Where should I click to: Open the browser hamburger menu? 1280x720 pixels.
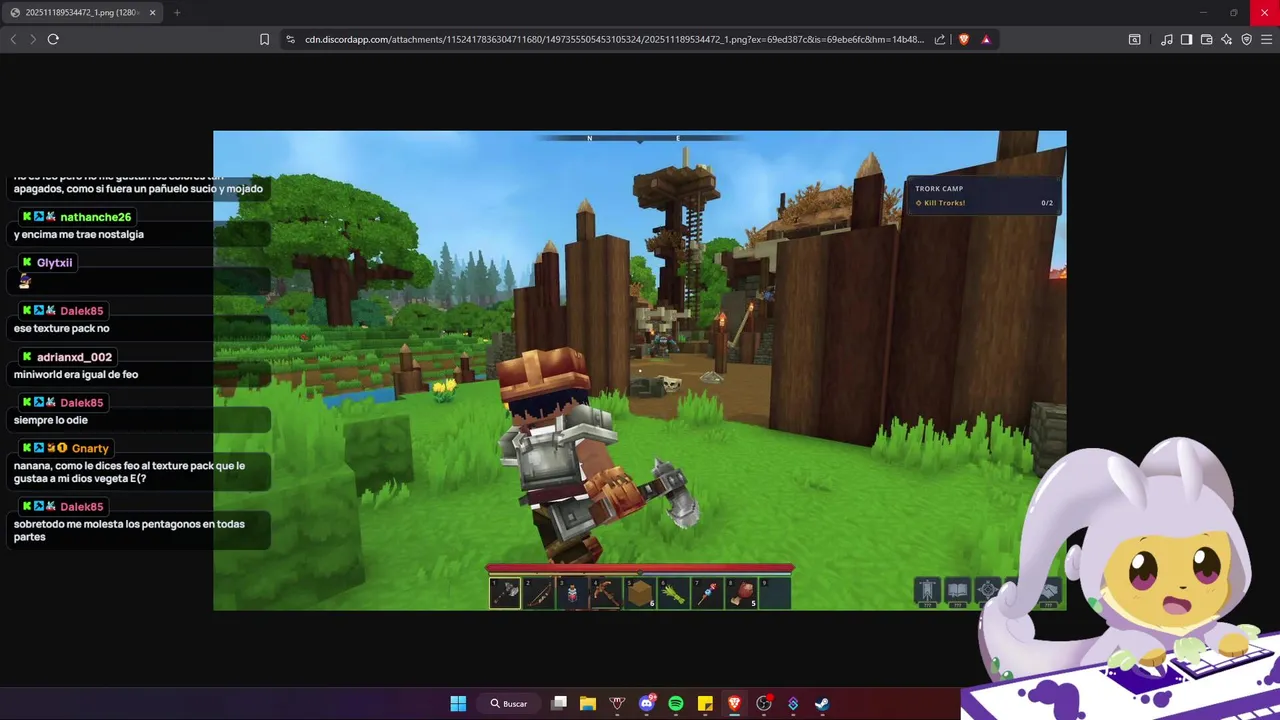point(1266,39)
